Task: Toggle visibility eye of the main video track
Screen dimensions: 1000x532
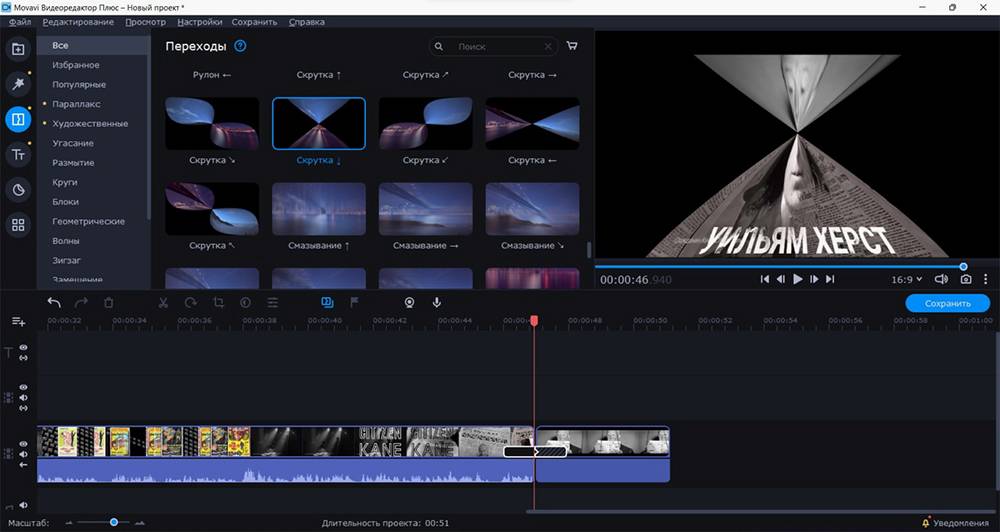Action: 24,443
